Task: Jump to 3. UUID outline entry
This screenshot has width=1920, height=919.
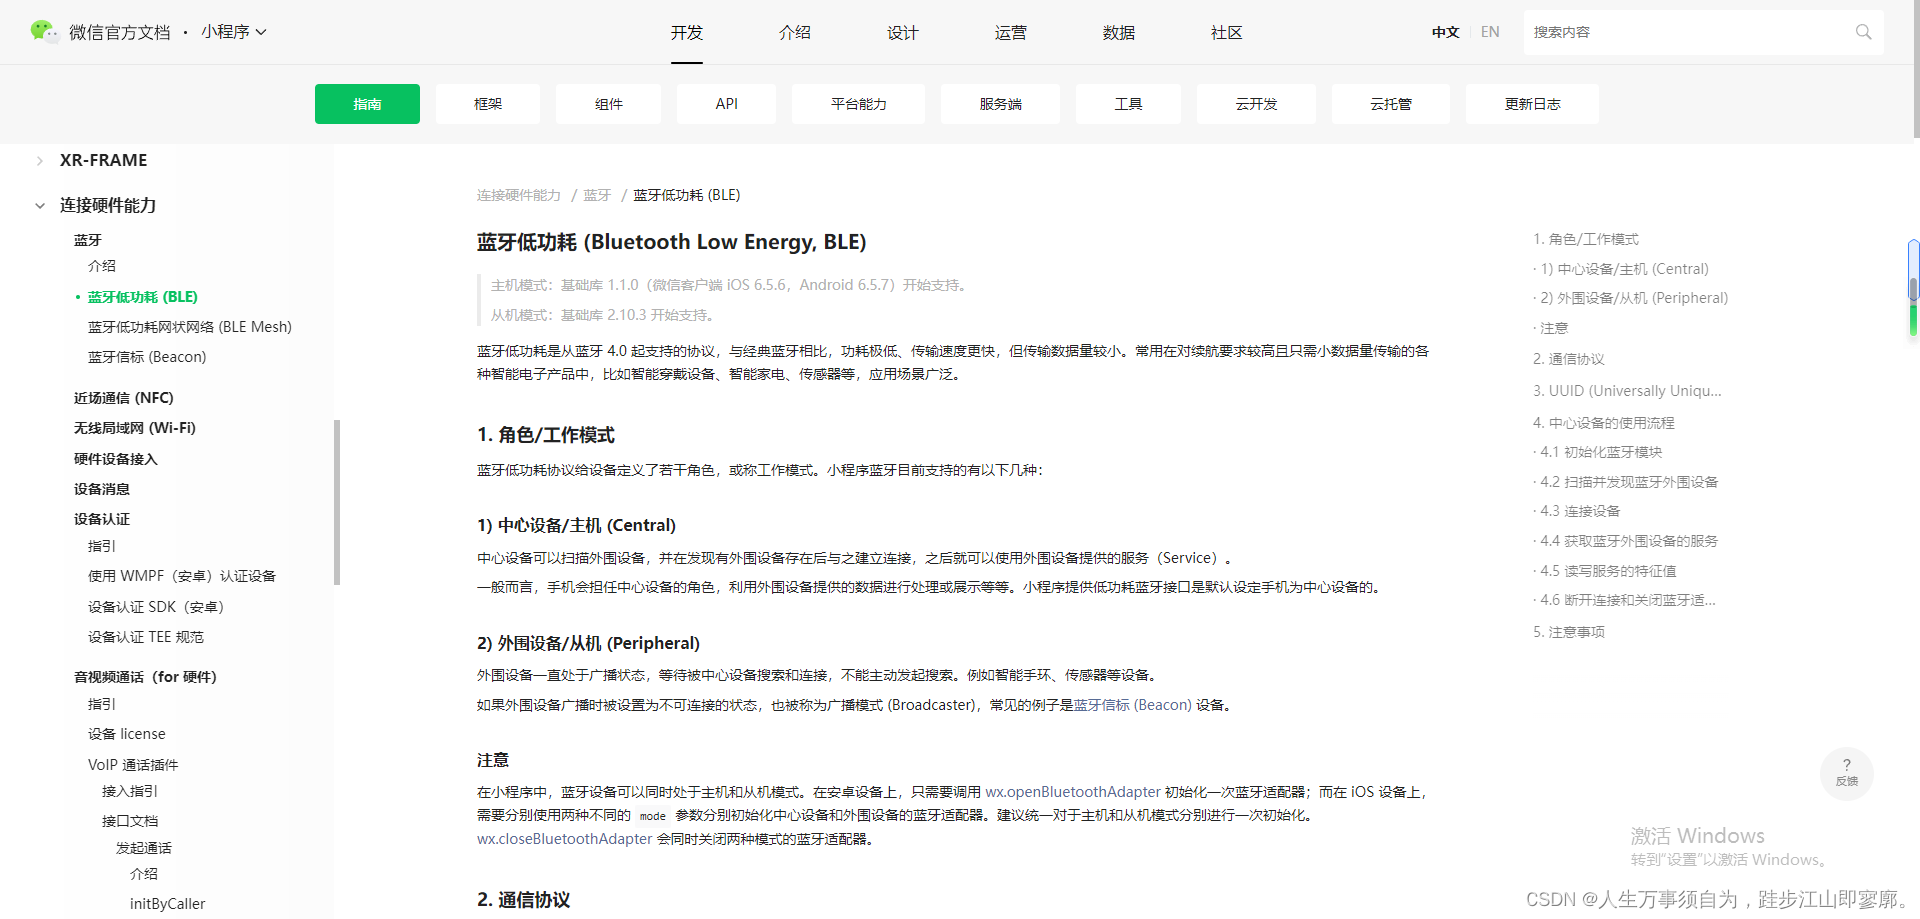Action: pos(1627,391)
